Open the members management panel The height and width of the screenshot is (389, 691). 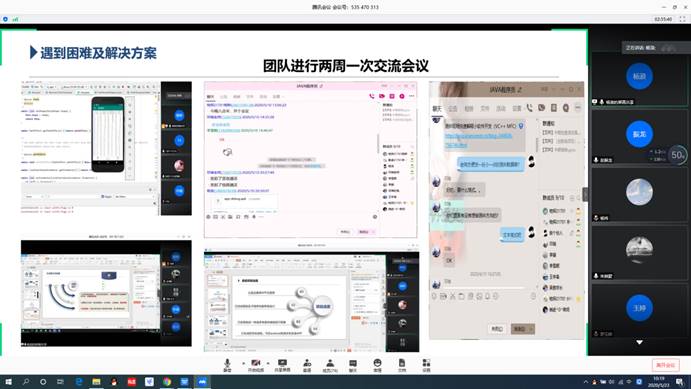click(x=330, y=365)
